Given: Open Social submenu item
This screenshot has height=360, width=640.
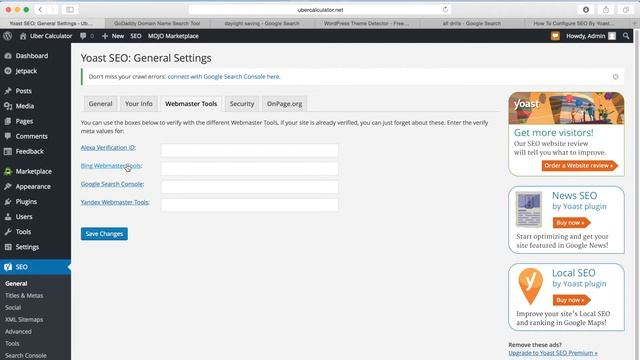Looking at the screenshot, I should tap(13, 307).
